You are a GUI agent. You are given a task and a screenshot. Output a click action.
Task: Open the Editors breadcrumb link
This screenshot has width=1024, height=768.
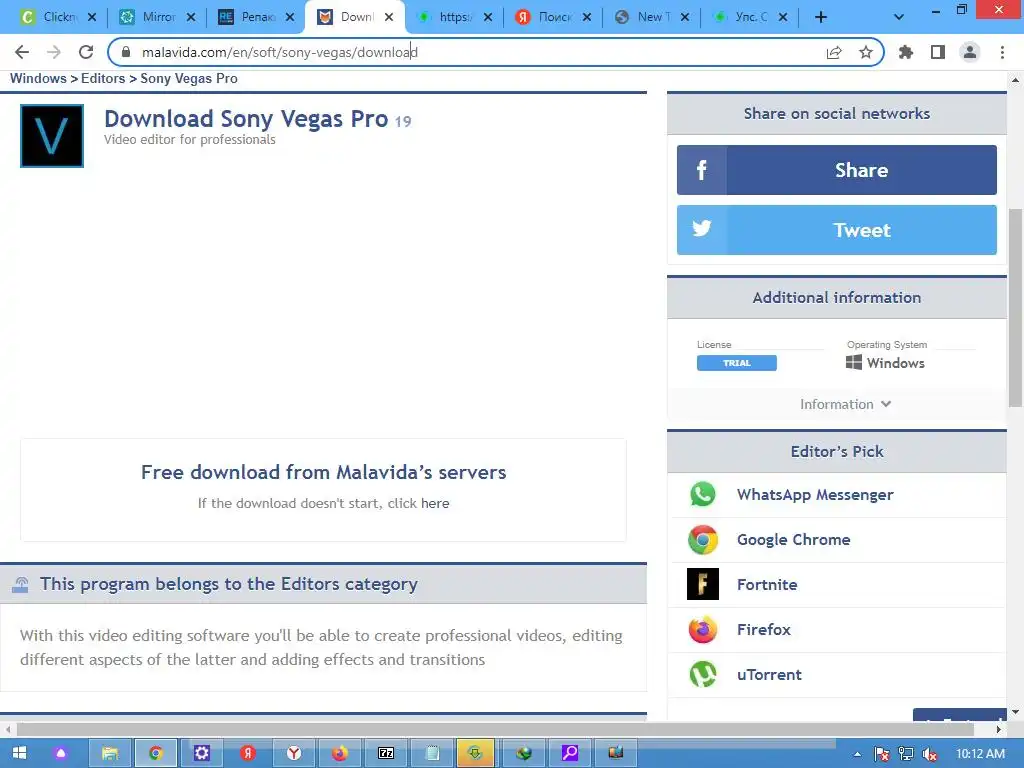103,78
